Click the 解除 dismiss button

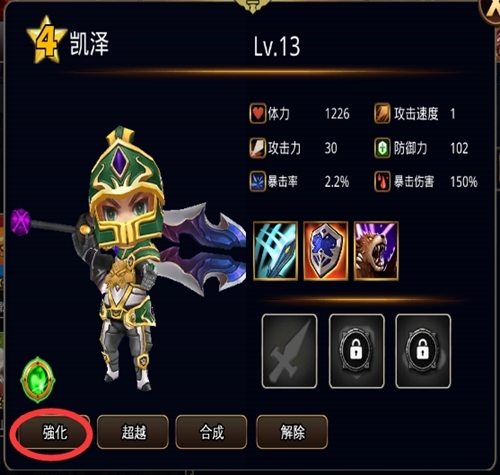pos(292,432)
